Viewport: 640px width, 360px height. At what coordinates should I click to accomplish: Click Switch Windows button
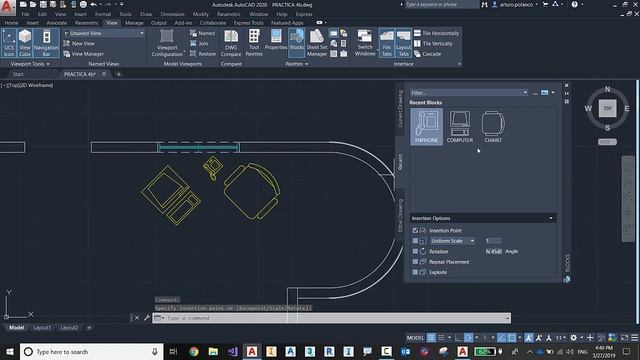[x=365, y=43]
